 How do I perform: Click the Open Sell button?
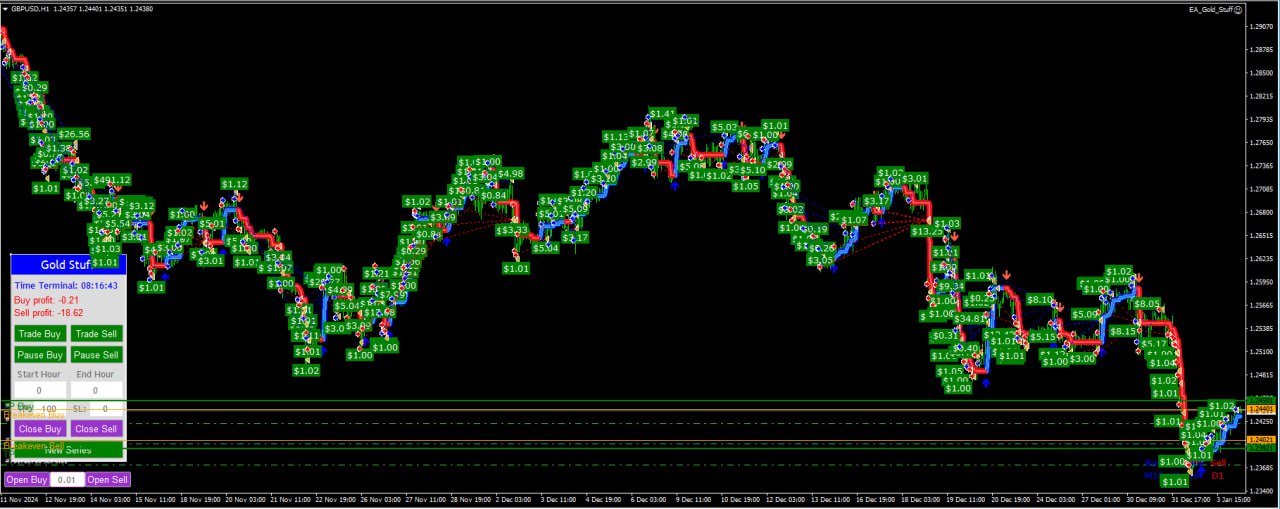107,480
